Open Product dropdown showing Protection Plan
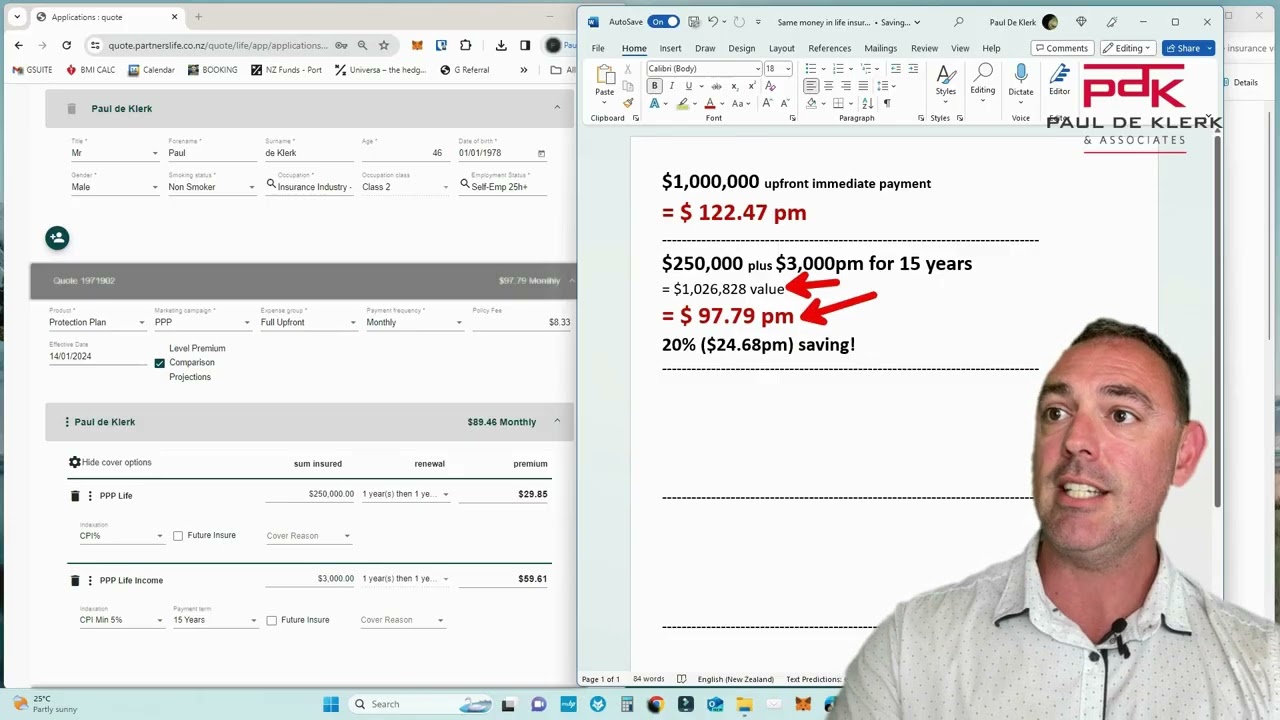1280x720 pixels. (97, 322)
